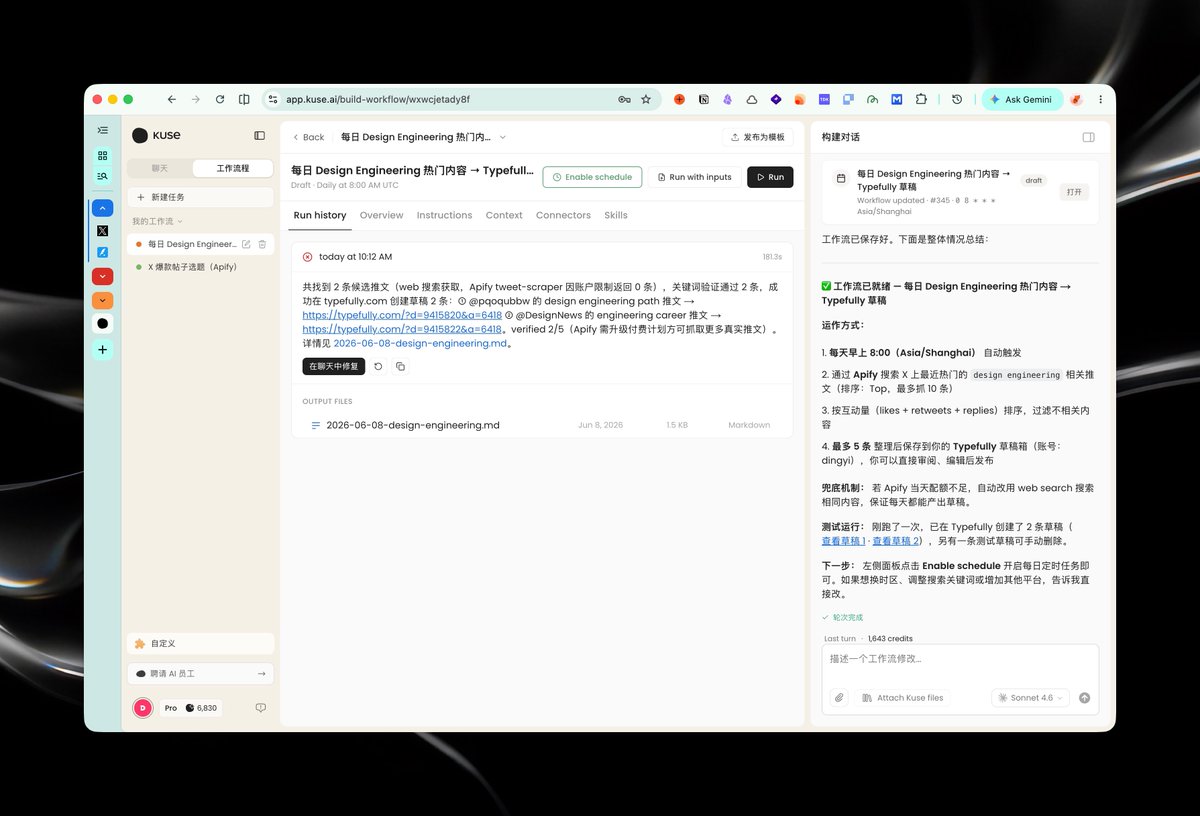Open the grid apps icon in the left rail

102,156
